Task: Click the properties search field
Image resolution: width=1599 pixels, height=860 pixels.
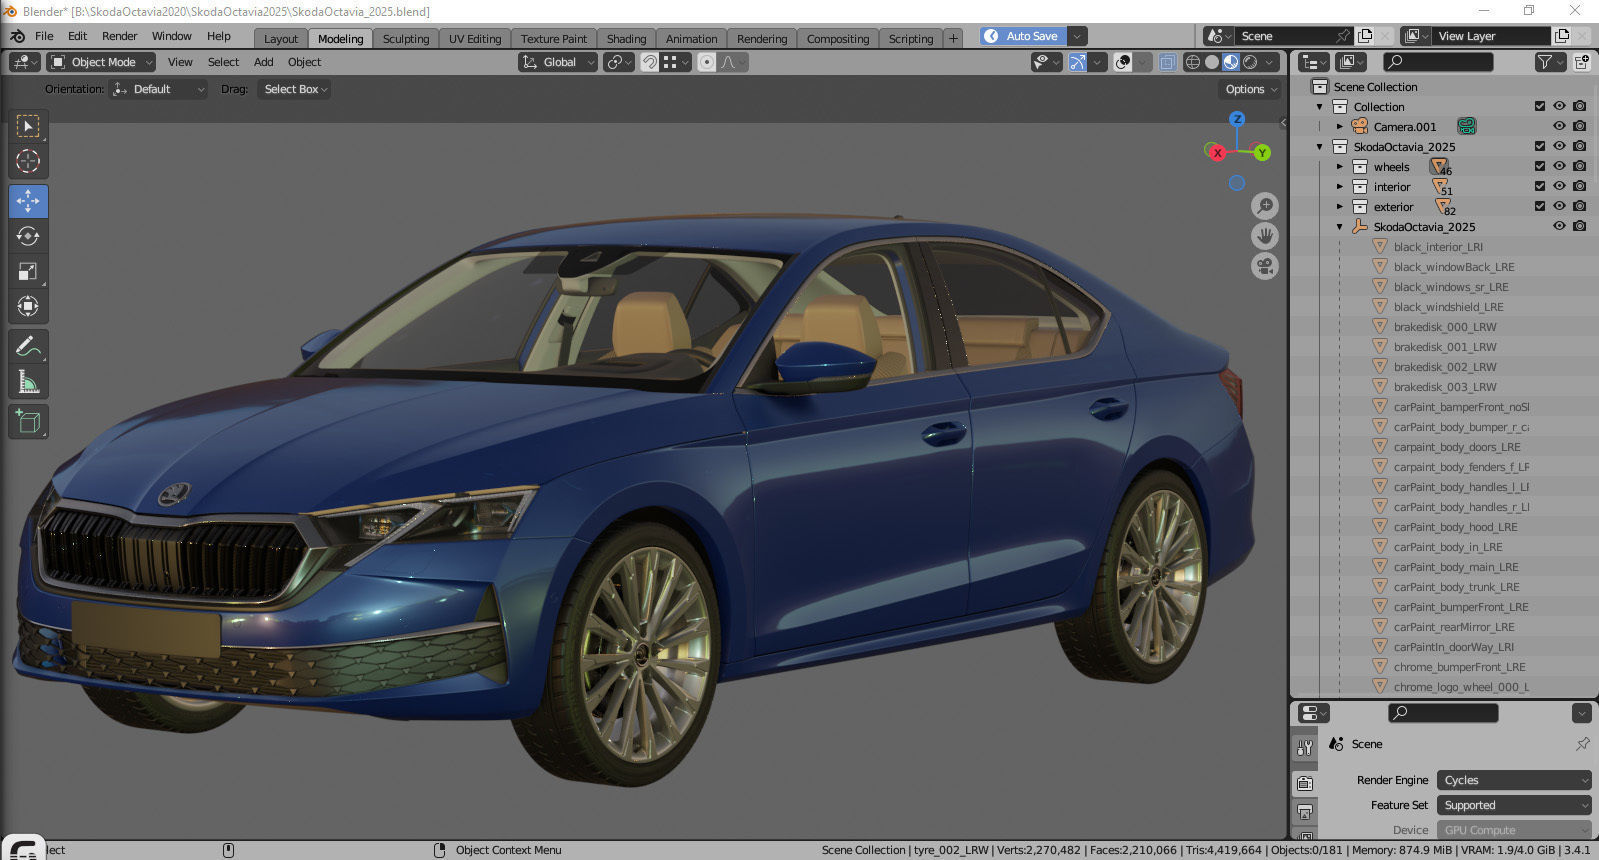Action: 1443,713
